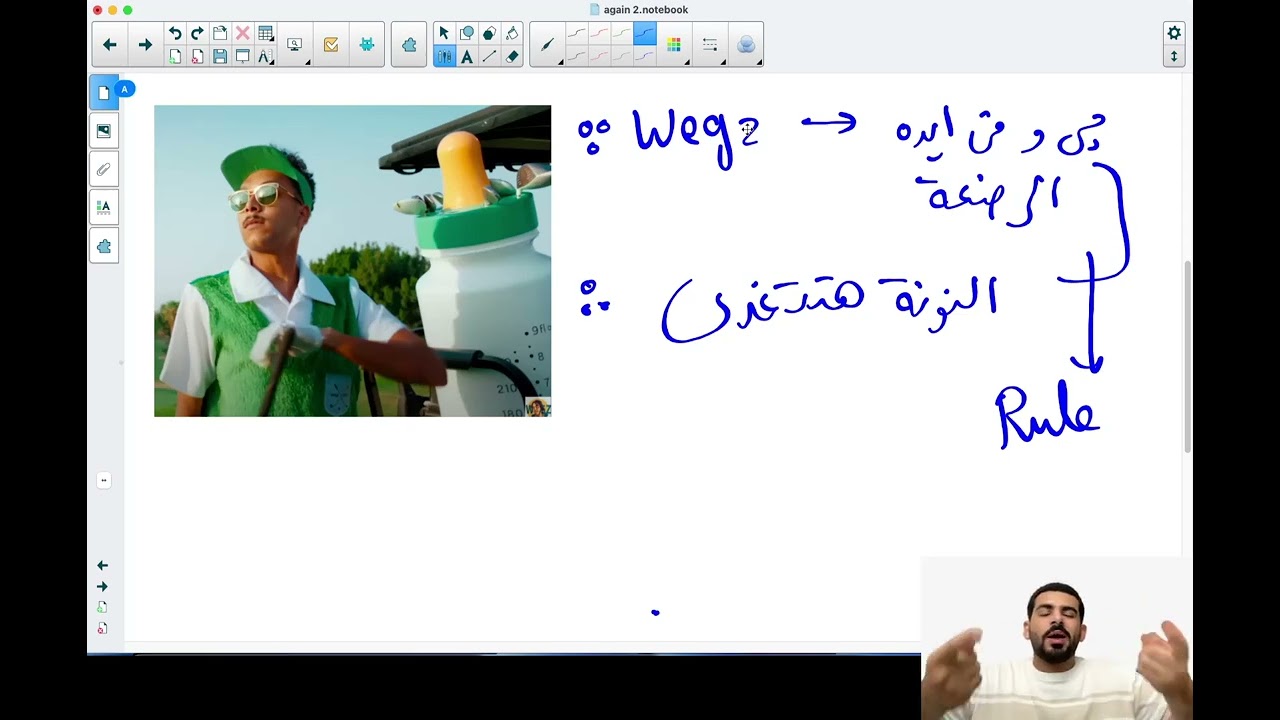Click the 'again 2.notebook' window title
Screen dimensions: 1280x720
point(646,9)
